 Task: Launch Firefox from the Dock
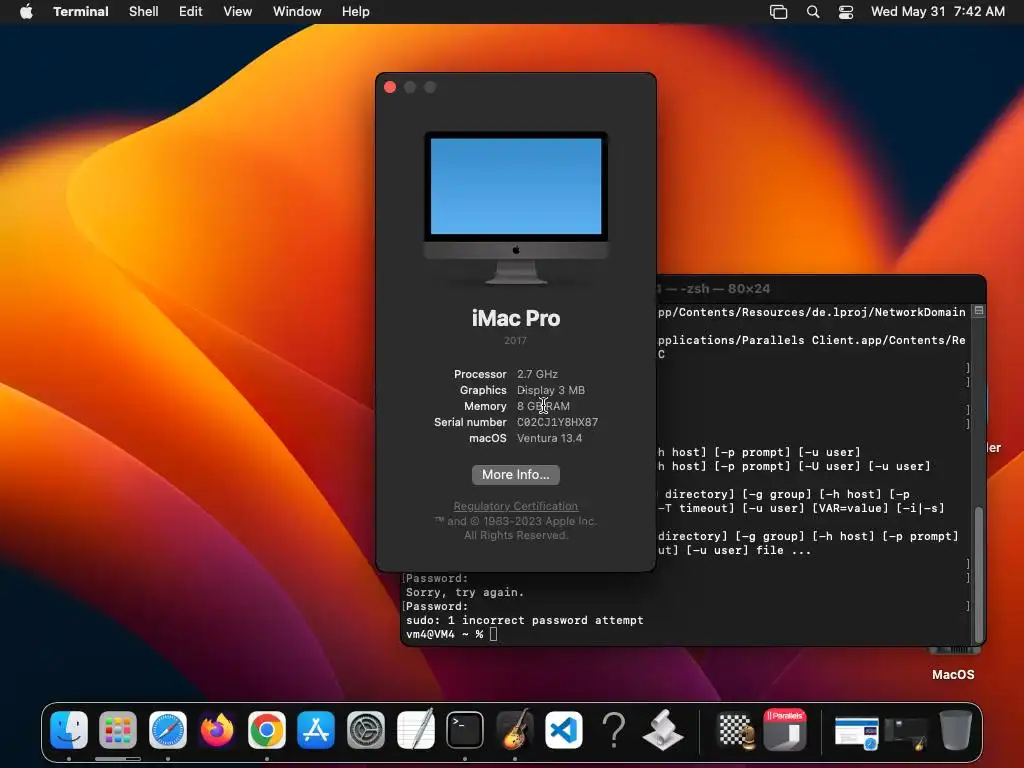click(217, 729)
